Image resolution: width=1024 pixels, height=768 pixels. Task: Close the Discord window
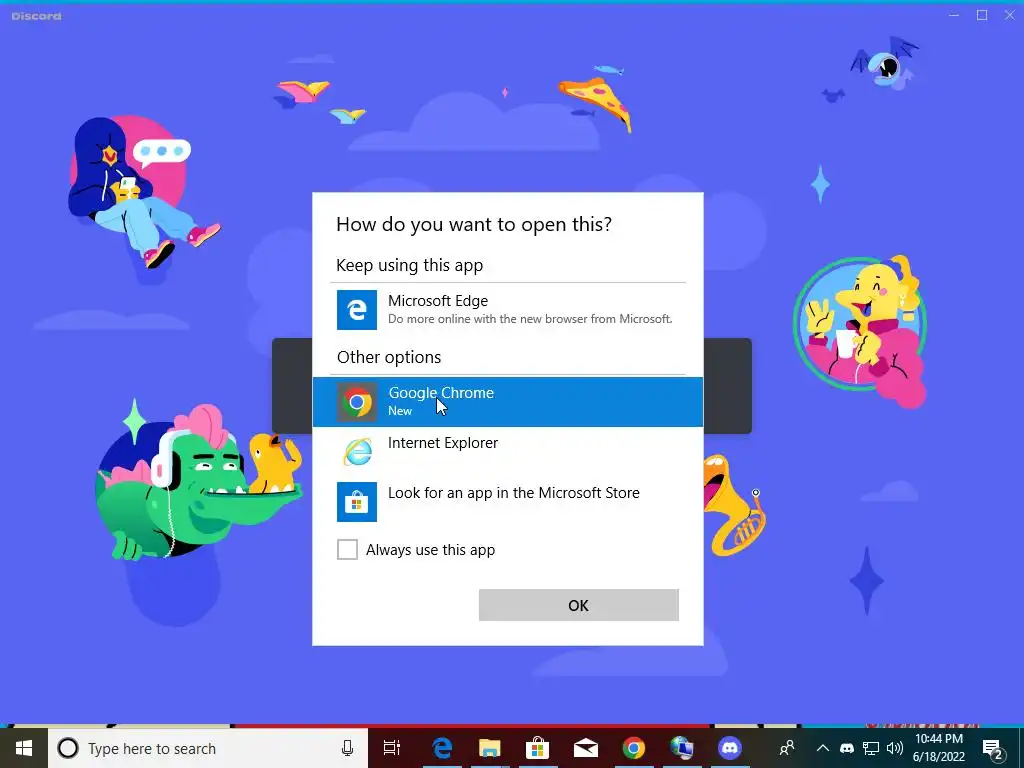click(1010, 15)
